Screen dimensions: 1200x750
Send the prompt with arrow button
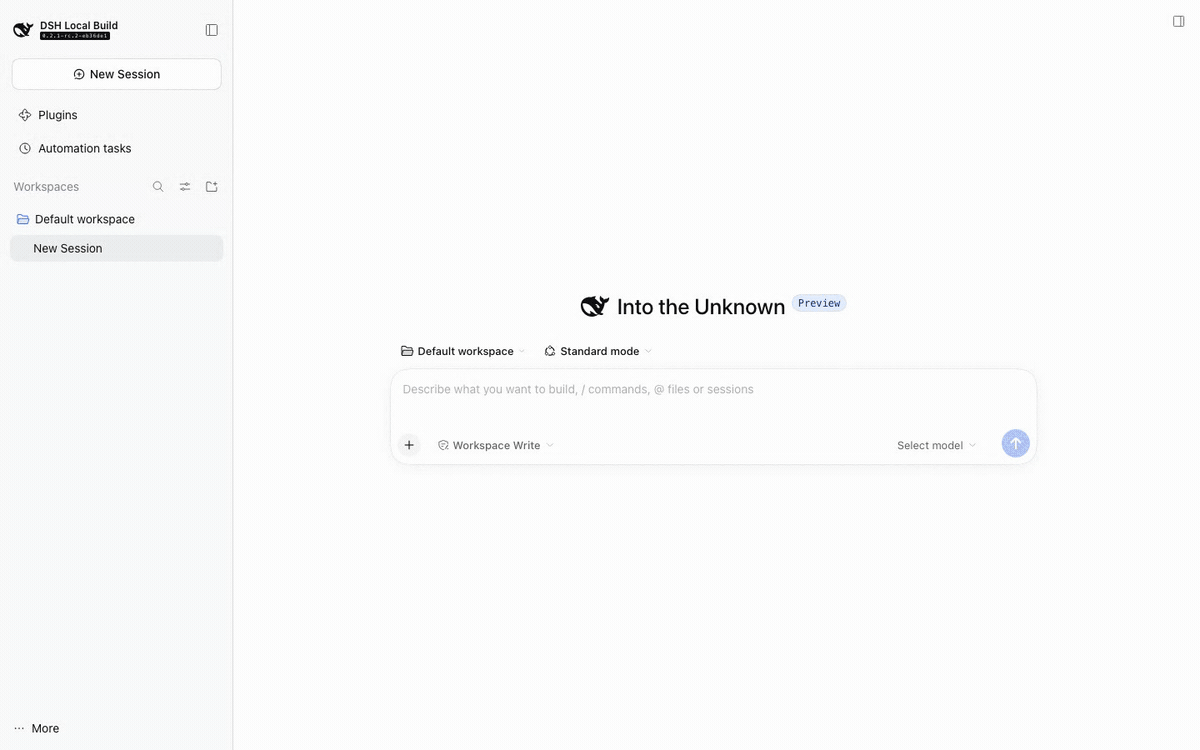click(1016, 444)
